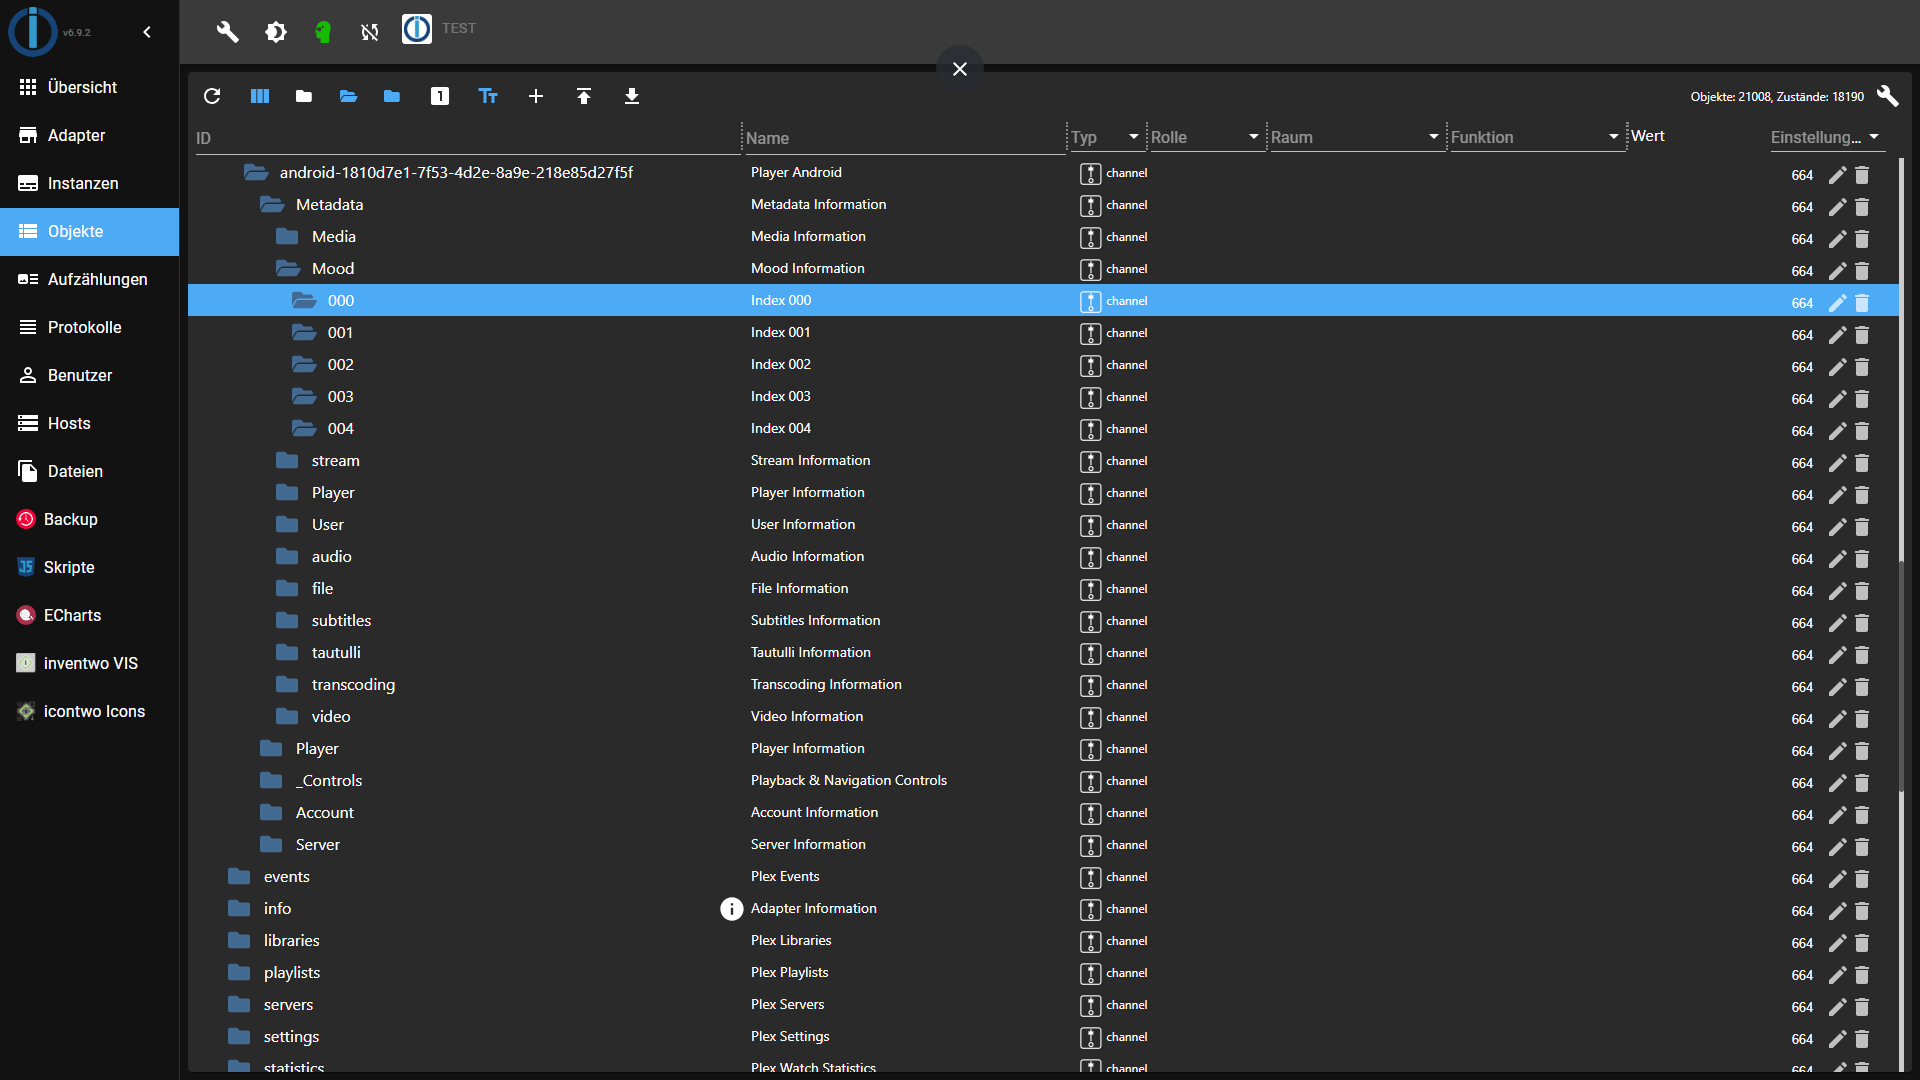Edit the Plex Events object
The image size is (1920, 1080).
point(1838,879)
